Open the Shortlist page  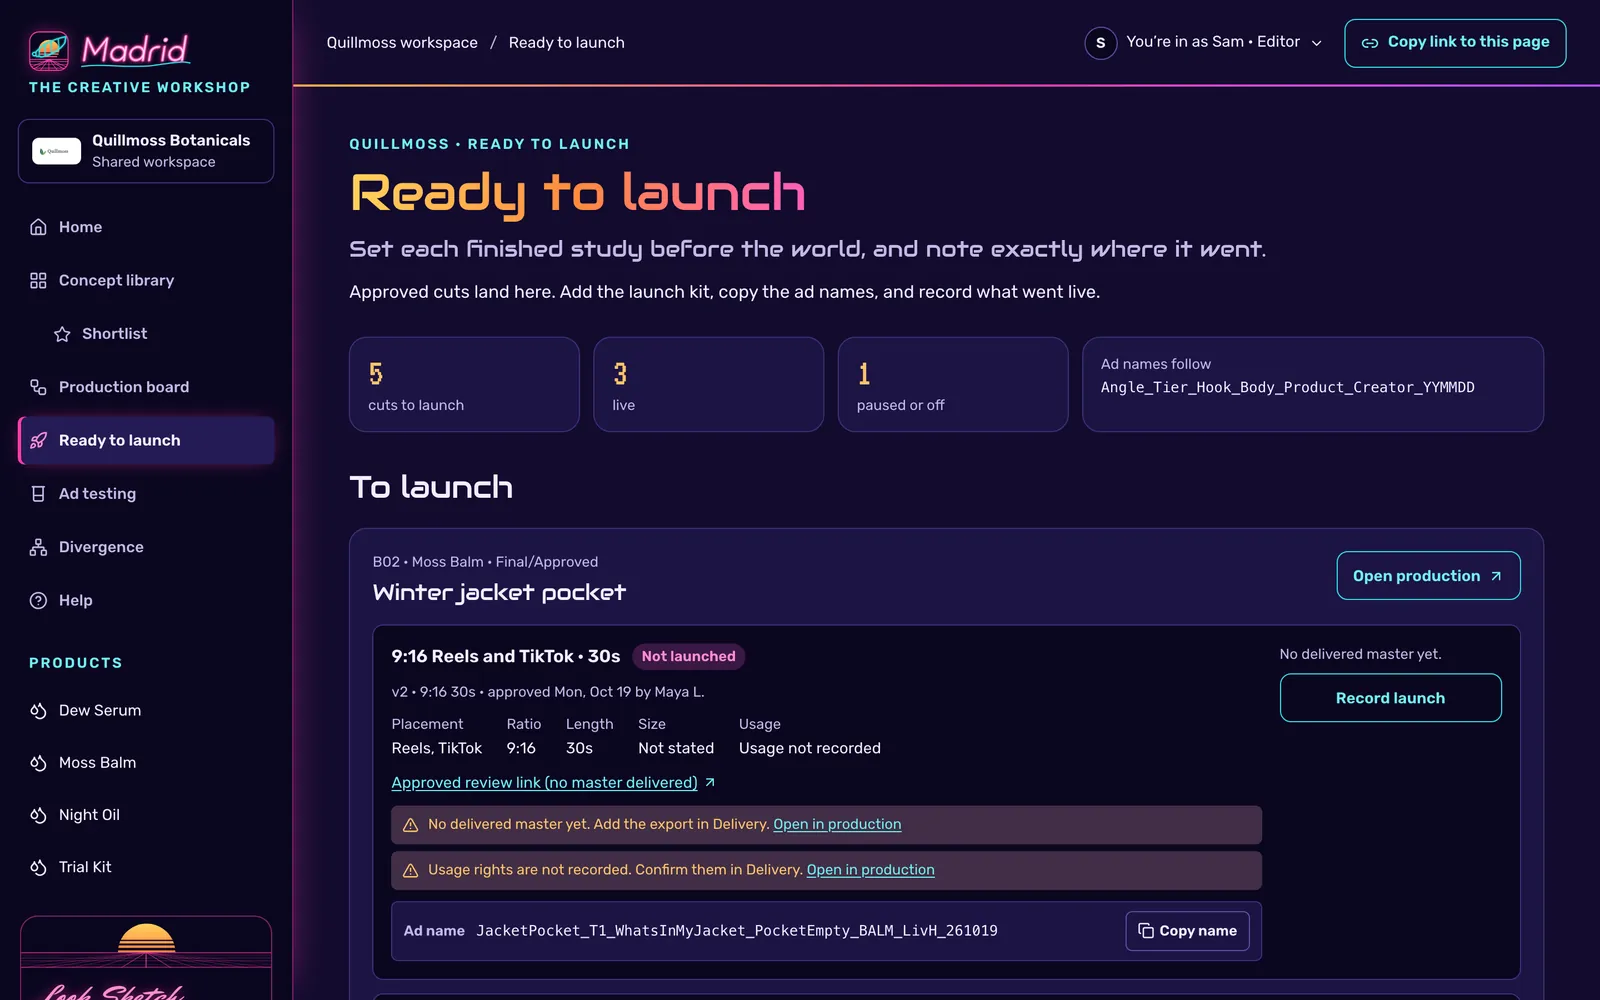pyautogui.click(x=158, y=334)
